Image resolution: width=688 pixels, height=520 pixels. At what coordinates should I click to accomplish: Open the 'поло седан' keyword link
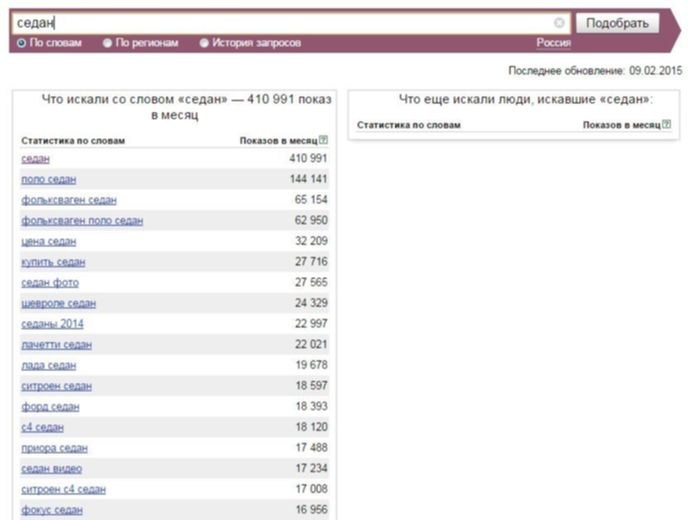click(49, 179)
